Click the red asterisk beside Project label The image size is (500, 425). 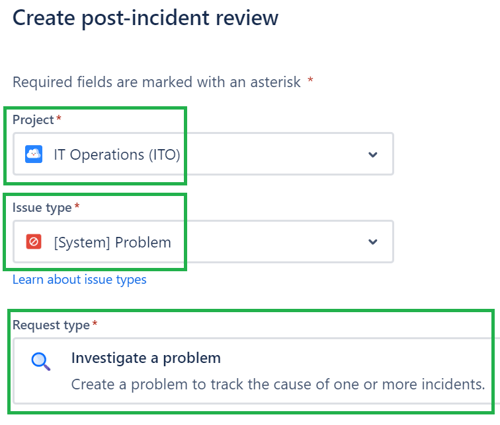tap(59, 118)
